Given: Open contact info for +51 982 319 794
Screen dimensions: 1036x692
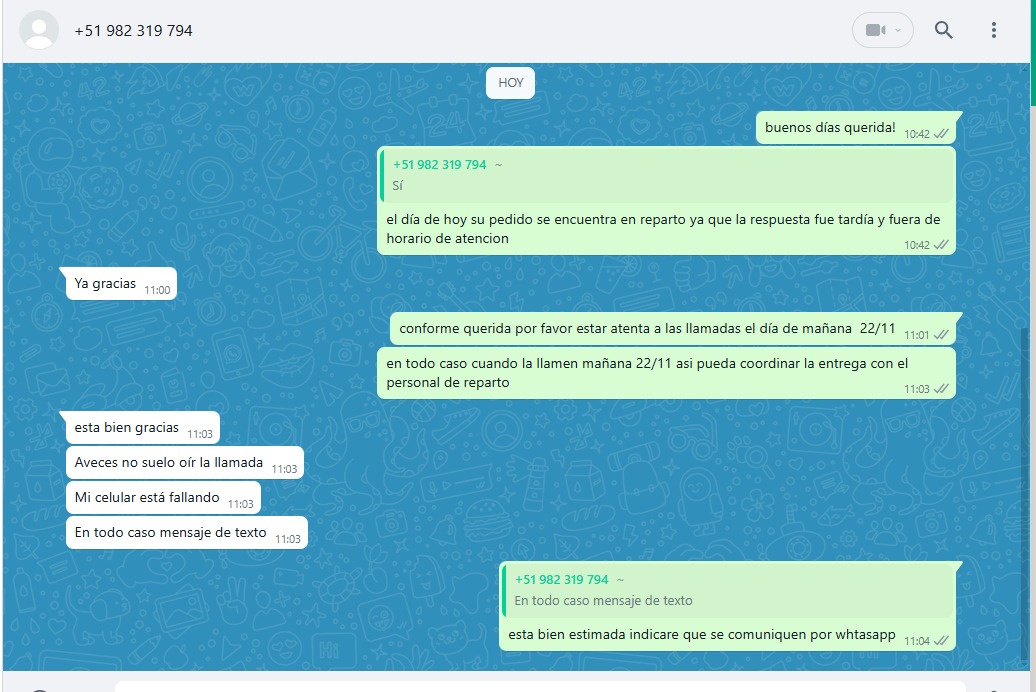Looking at the screenshot, I should 133,31.
